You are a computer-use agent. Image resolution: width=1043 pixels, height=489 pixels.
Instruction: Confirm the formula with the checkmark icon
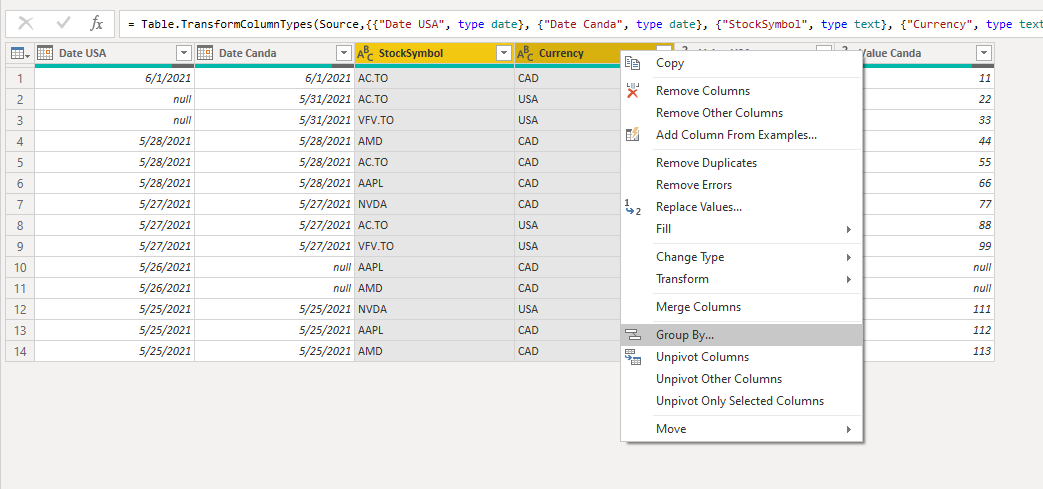(64, 24)
